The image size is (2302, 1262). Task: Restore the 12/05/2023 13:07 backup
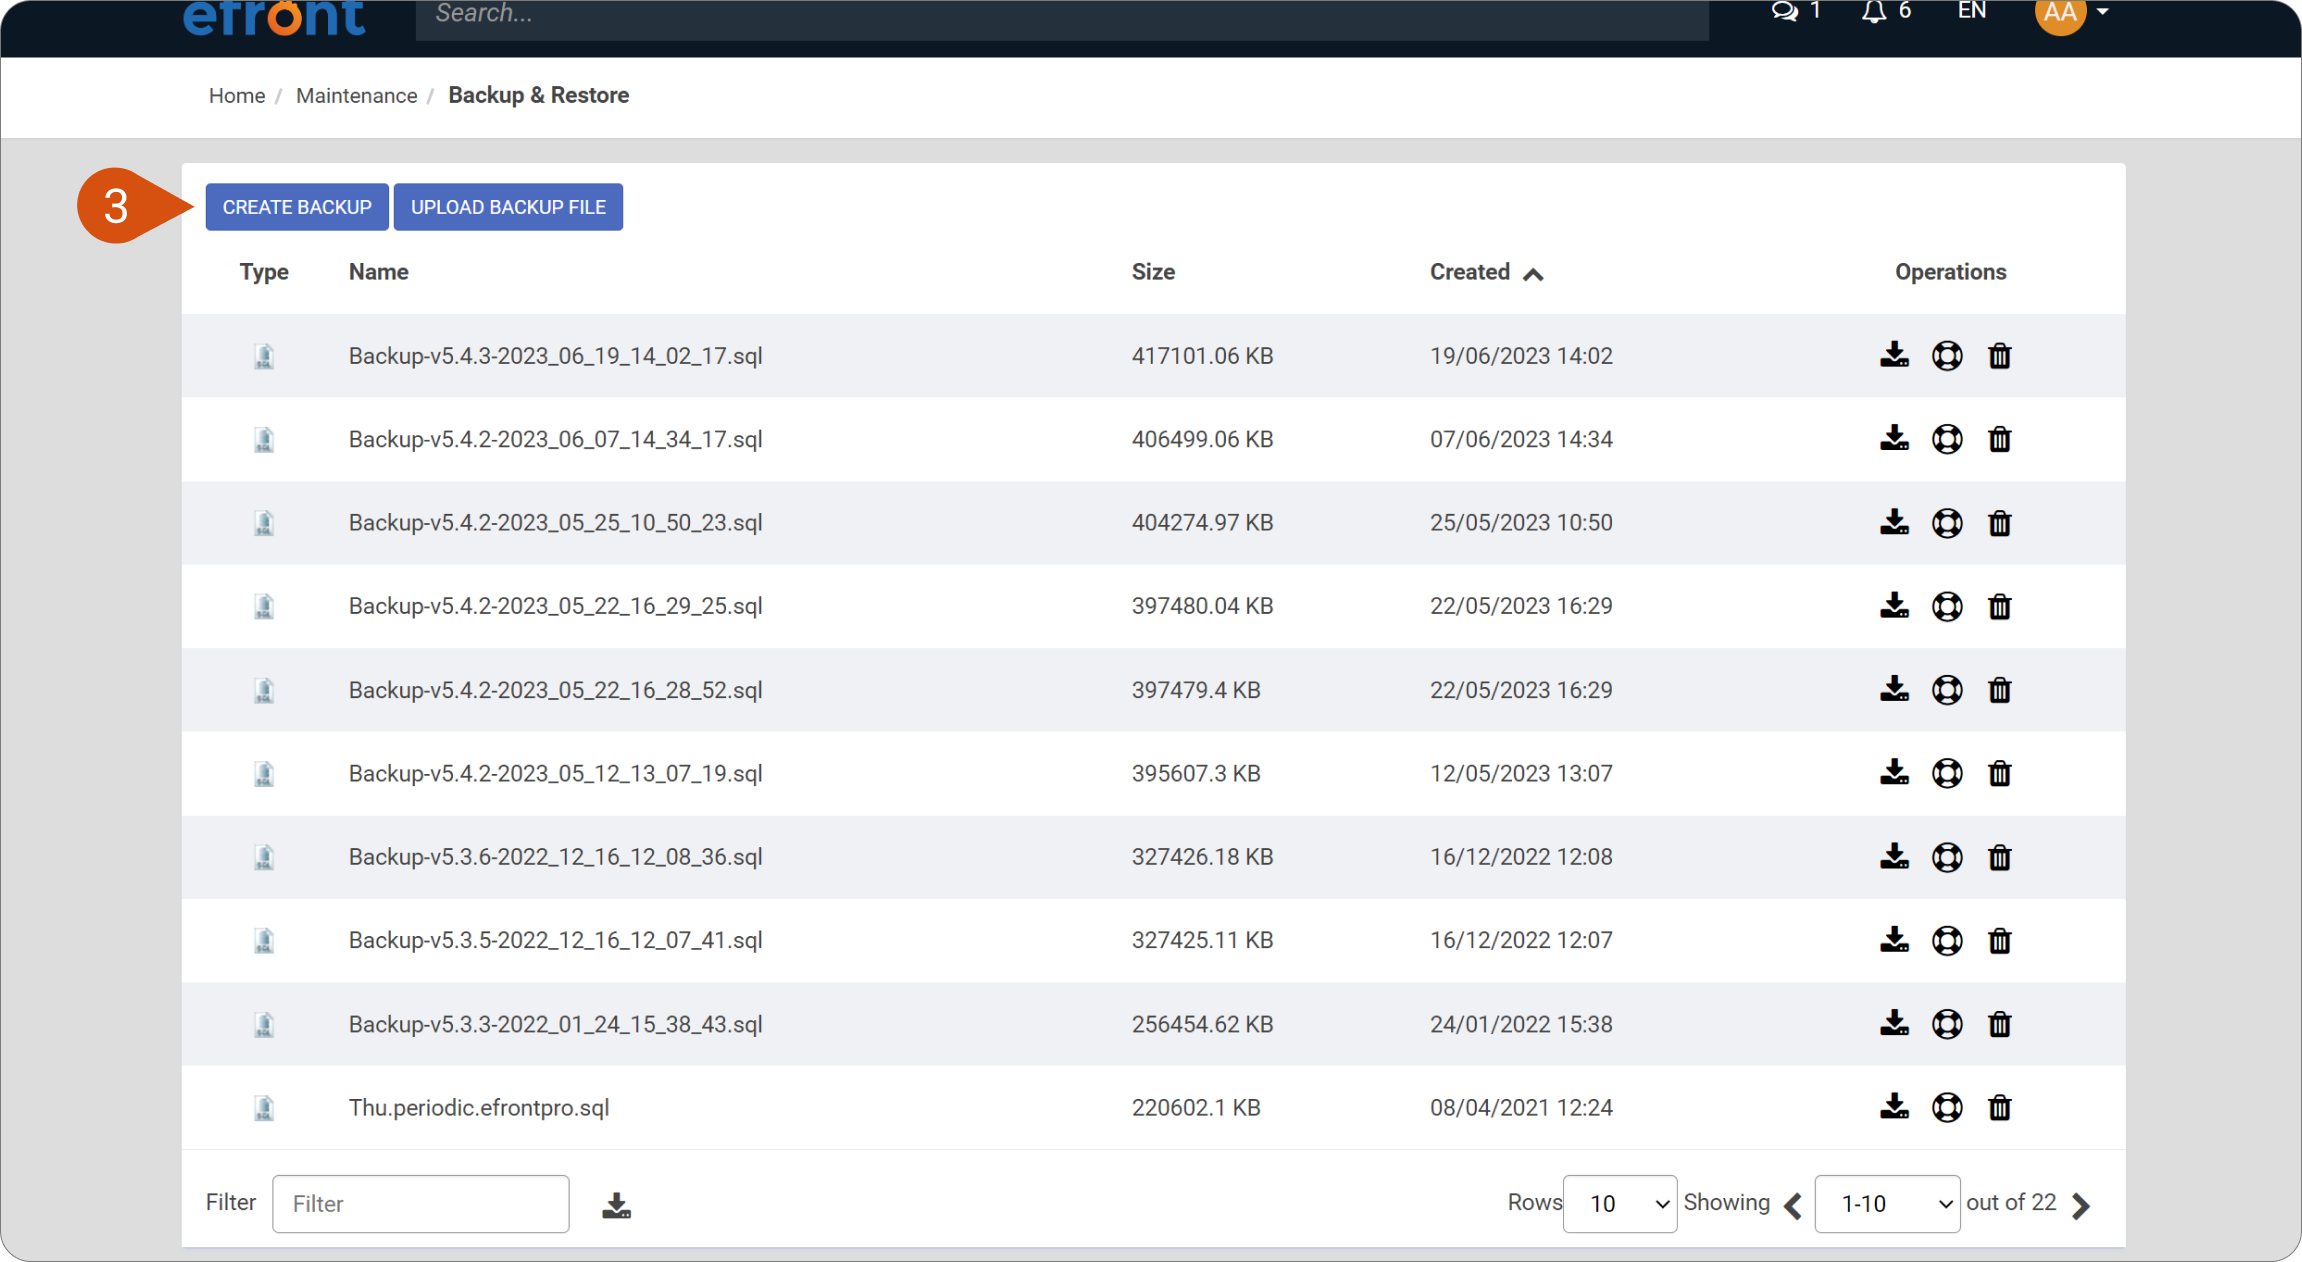click(x=1947, y=773)
